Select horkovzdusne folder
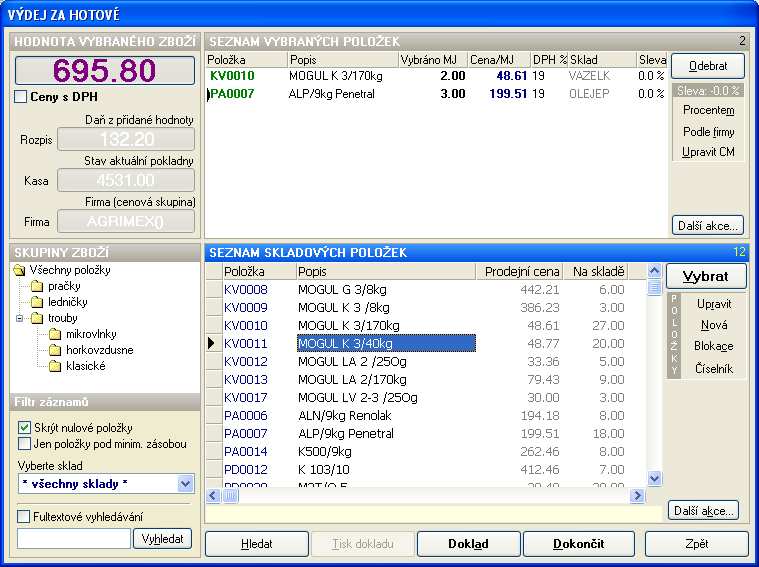This screenshot has width=759, height=567. (99, 350)
